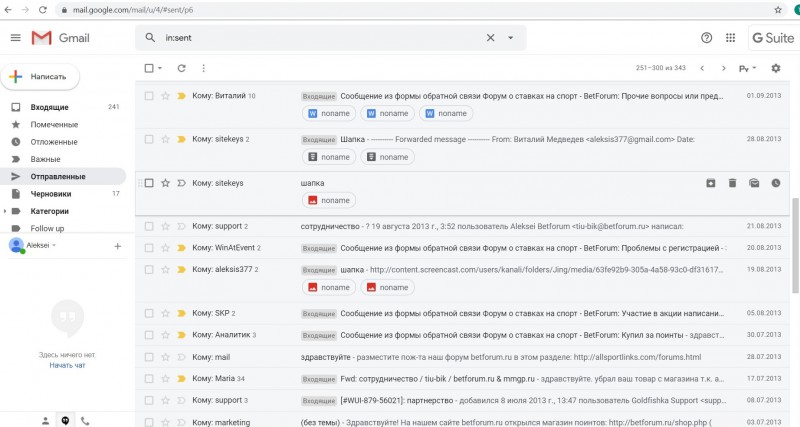Star the hovered sitekeys шапка message
Viewport: 800px width, 427px height.
coord(165,183)
